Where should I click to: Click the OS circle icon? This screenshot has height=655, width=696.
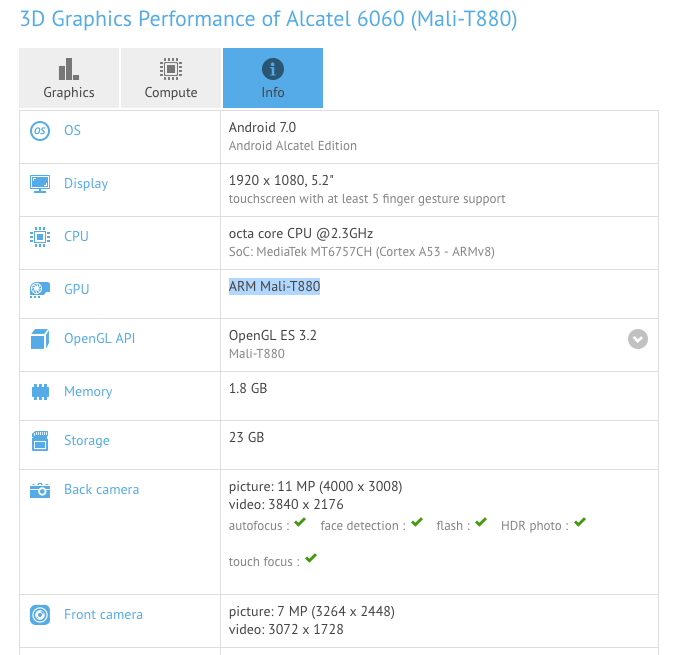(40, 131)
